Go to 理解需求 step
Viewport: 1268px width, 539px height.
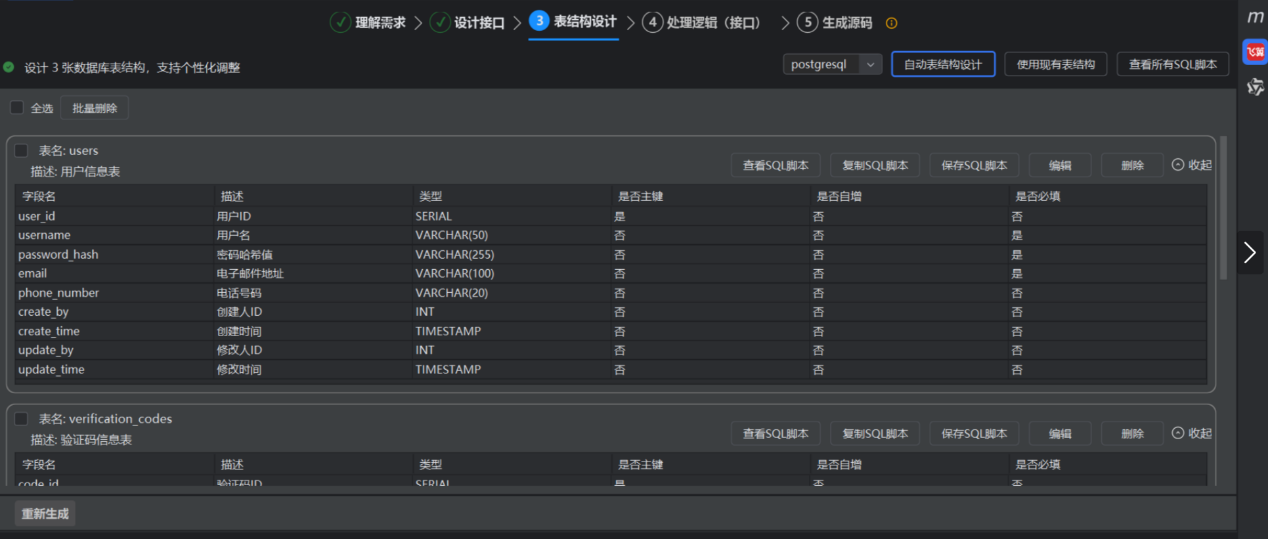click(x=381, y=23)
